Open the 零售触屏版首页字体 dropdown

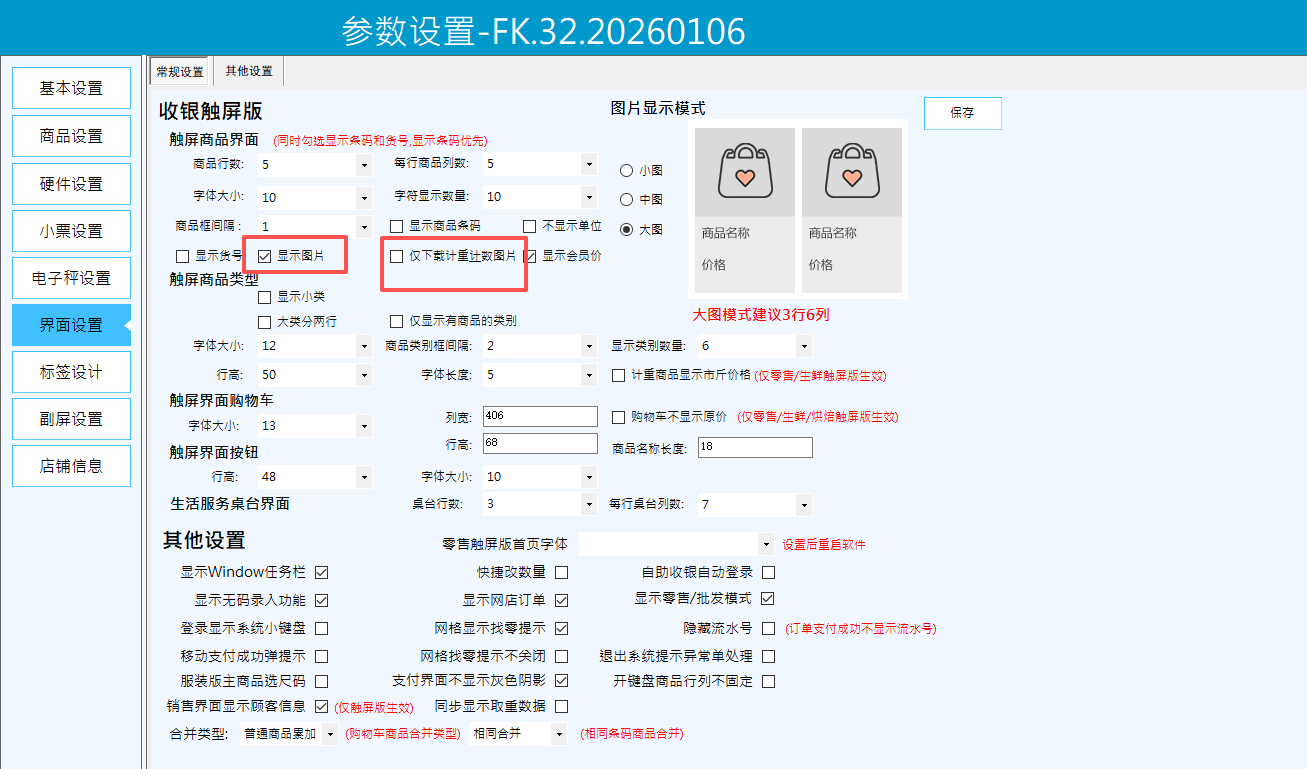(x=766, y=545)
